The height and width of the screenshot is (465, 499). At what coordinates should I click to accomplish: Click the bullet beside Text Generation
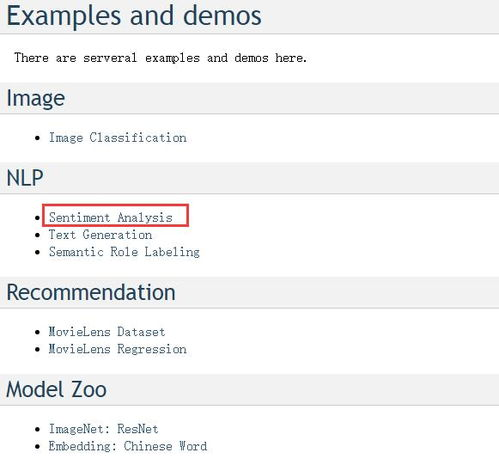[x=37, y=235]
